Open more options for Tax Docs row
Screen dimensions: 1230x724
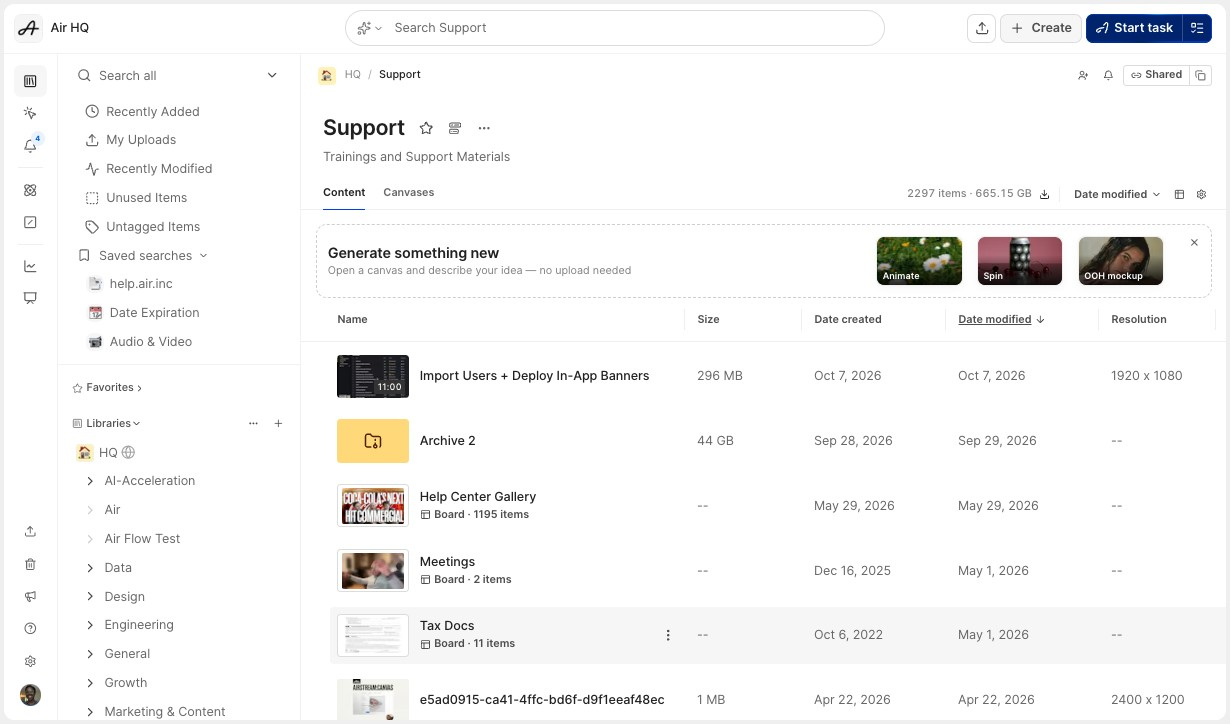(x=668, y=635)
